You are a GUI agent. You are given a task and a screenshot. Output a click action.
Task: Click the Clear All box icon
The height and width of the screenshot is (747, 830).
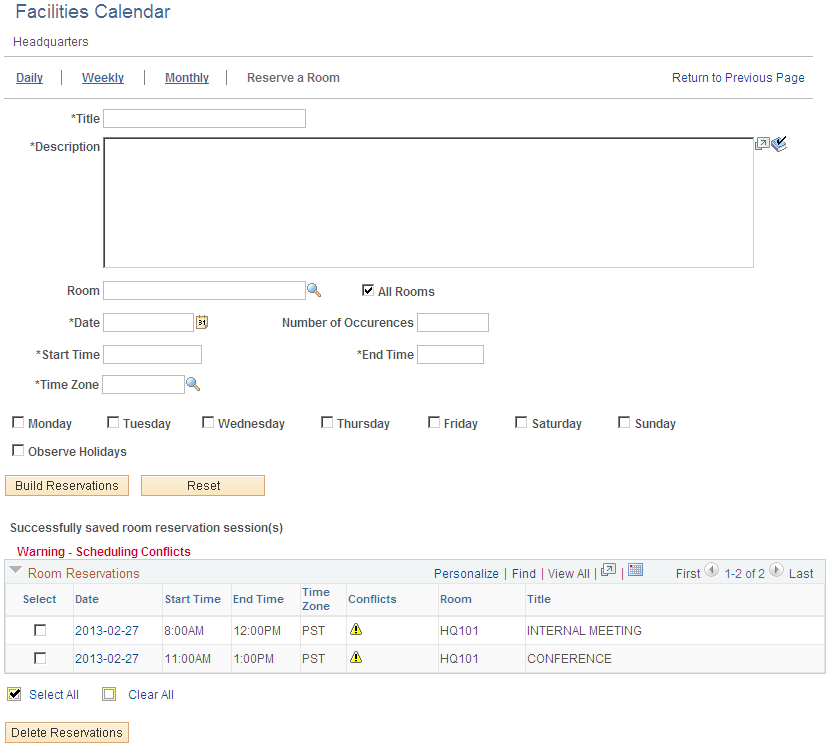(x=109, y=694)
